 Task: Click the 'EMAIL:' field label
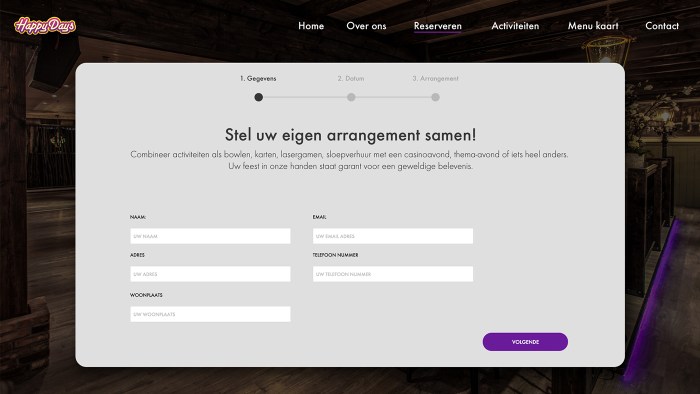tap(319, 217)
